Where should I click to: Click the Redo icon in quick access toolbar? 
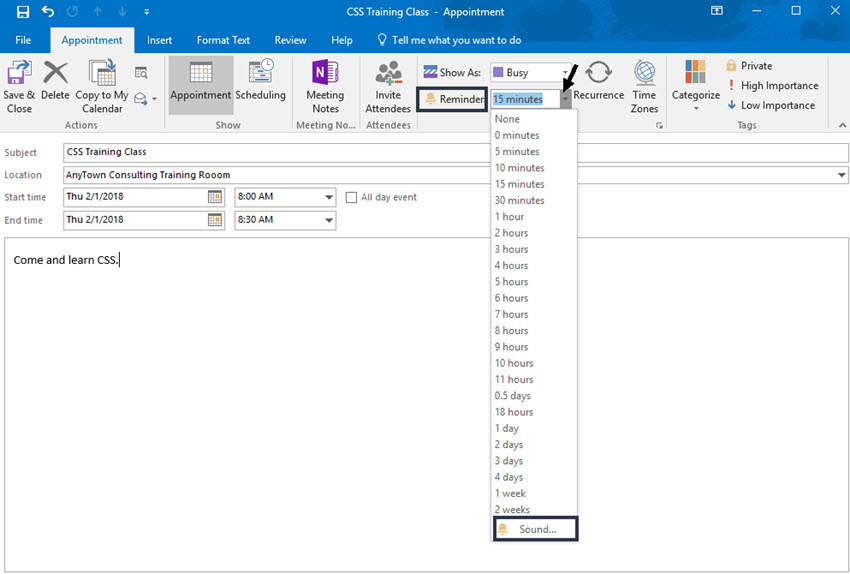tap(72, 11)
